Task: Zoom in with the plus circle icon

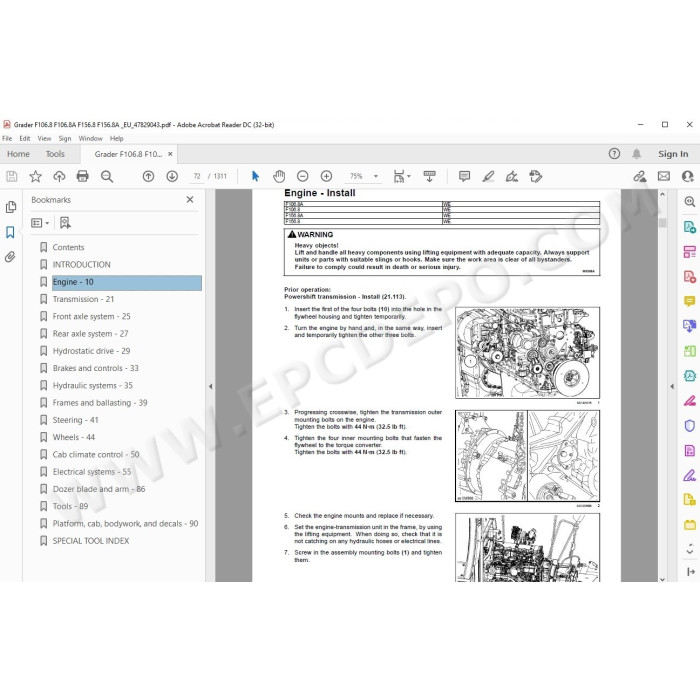Action: point(326,176)
